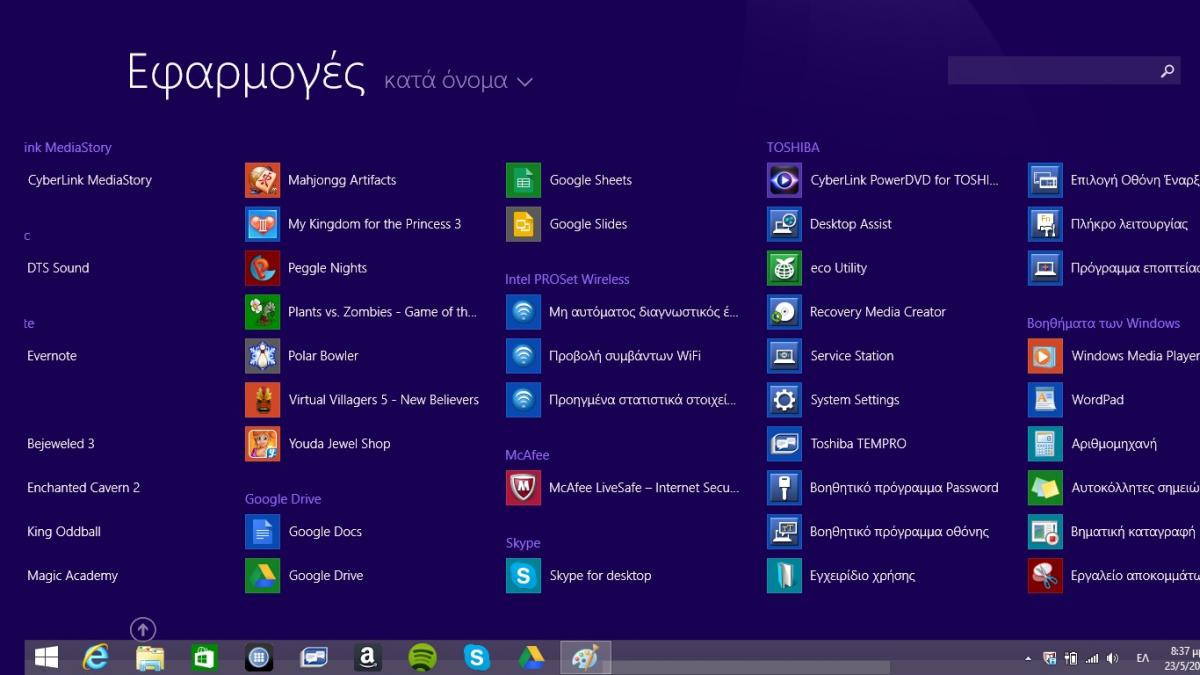Open the Google Sheets icon
Viewport: 1200px width, 675px height.
[x=523, y=180]
